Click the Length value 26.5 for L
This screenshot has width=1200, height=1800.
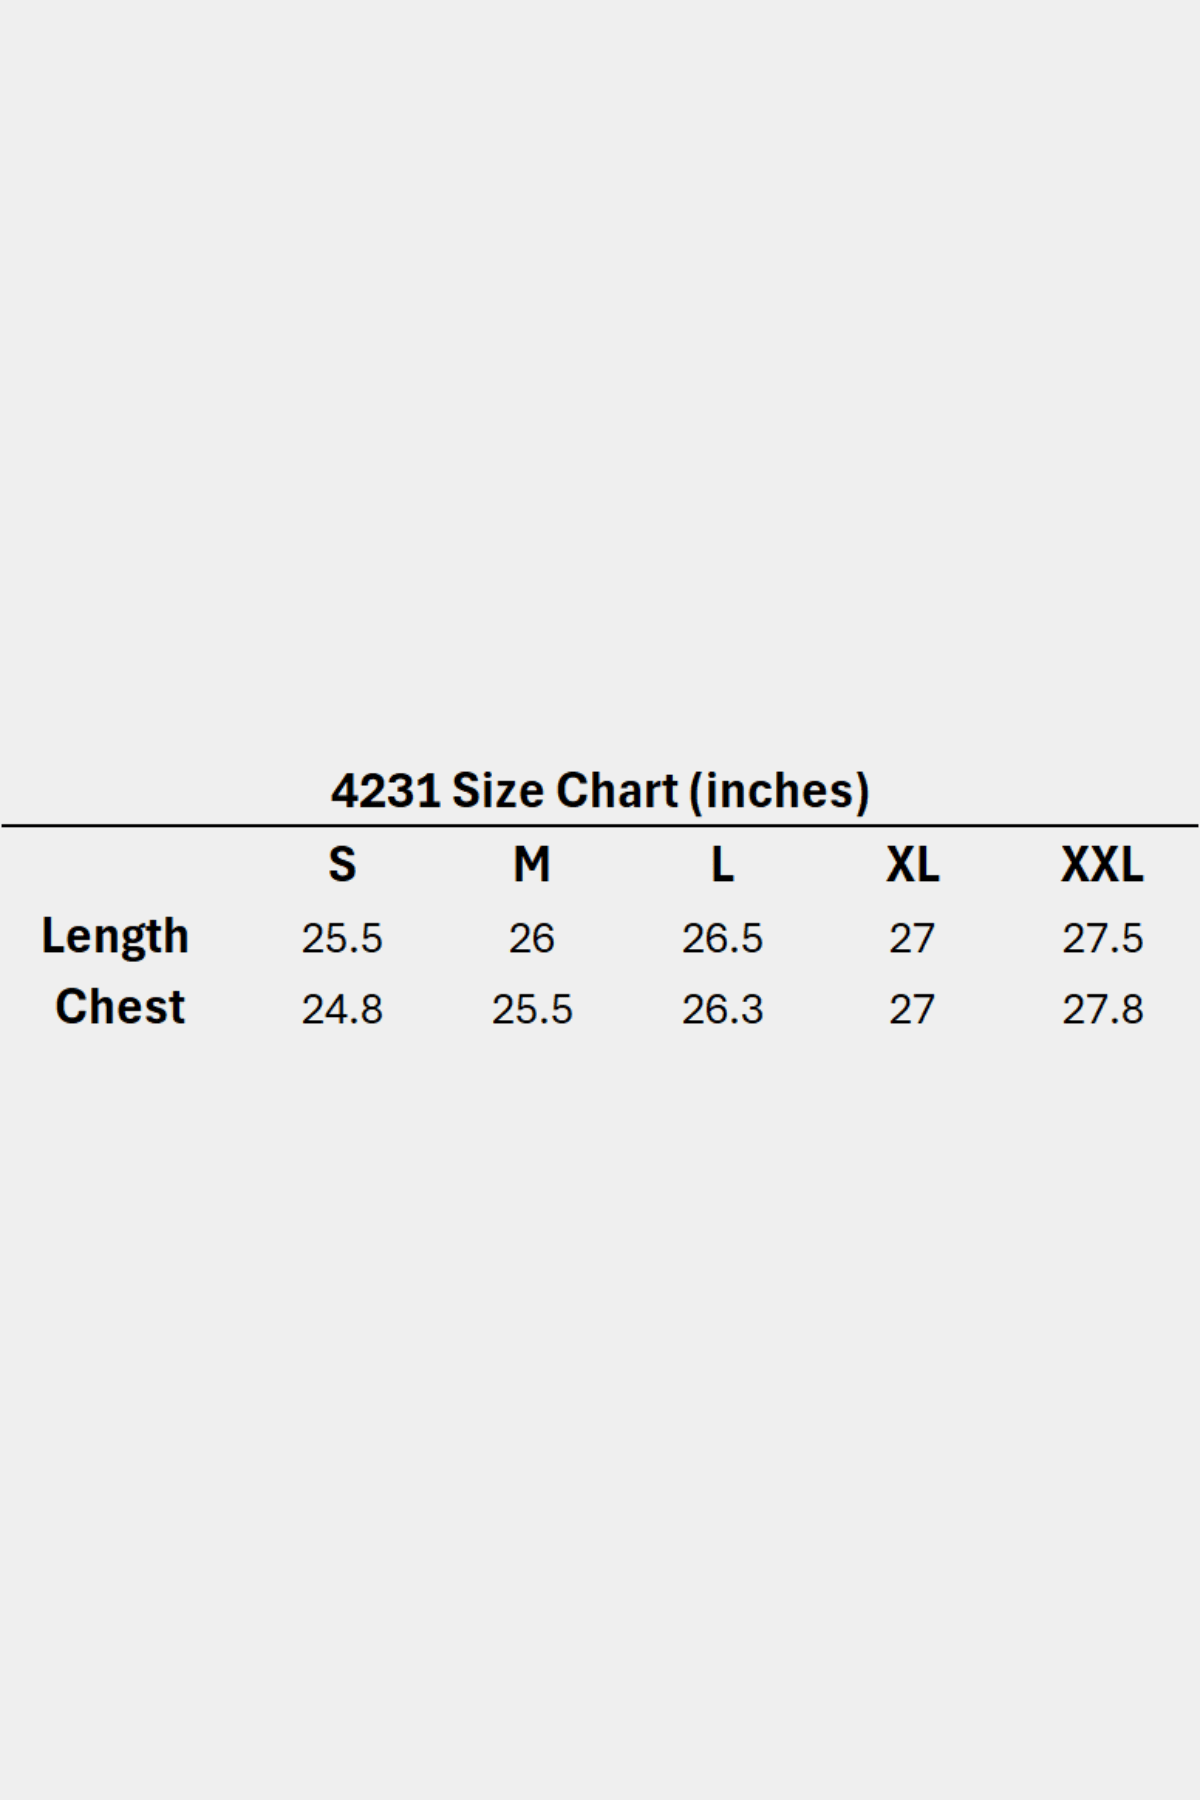722,938
